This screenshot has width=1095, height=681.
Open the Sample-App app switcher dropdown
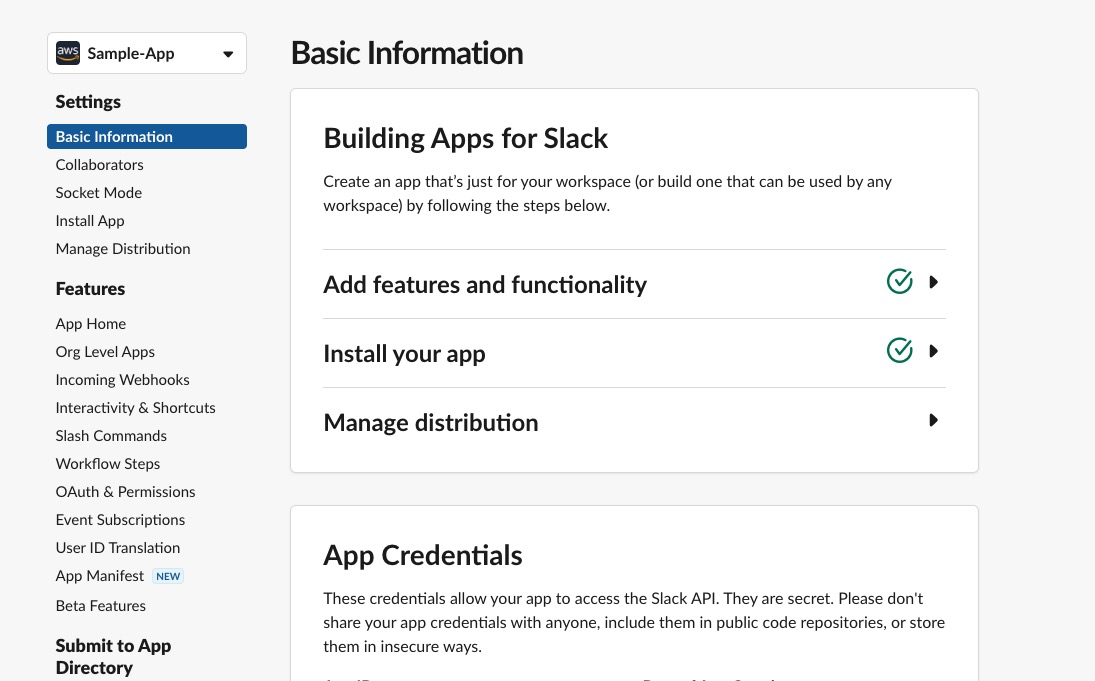tap(228, 53)
